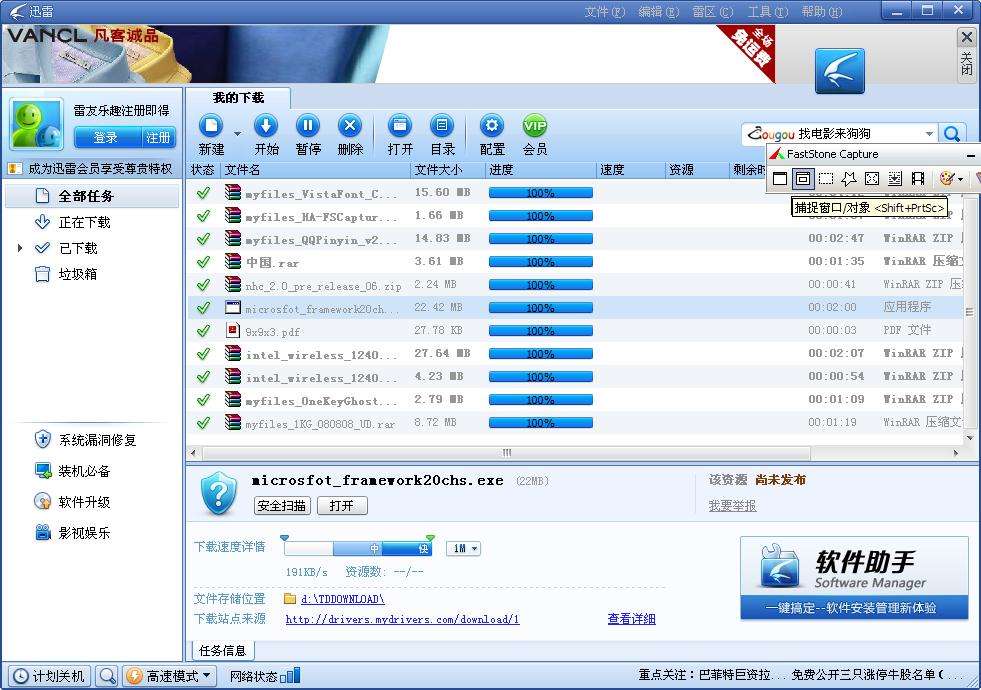The image size is (981, 690).
Task: Open 系统漏洞修复 shield item
Action: click(85, 440)
